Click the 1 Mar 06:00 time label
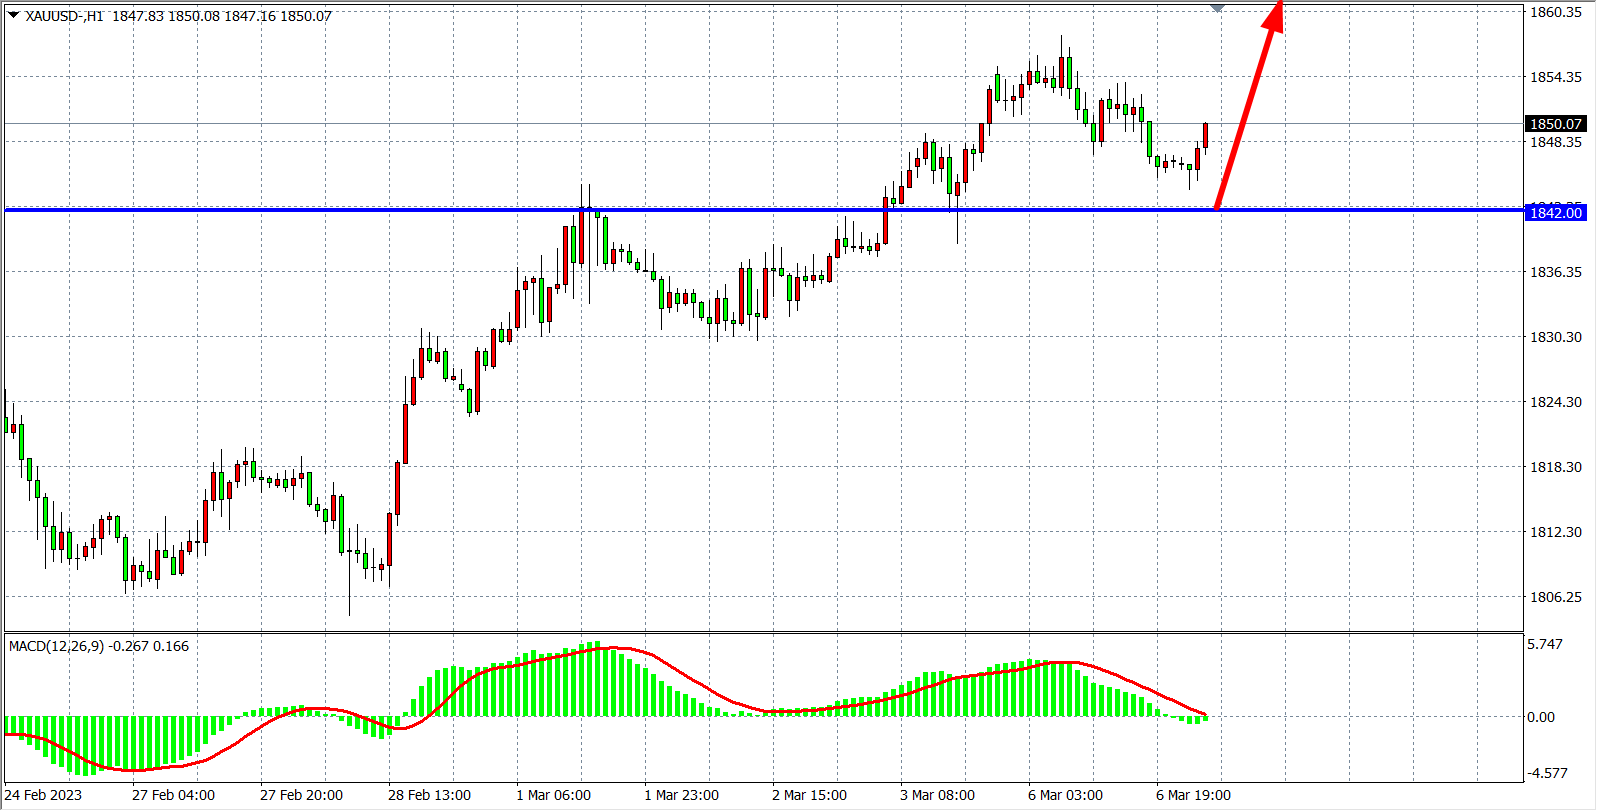 point(553,795)
